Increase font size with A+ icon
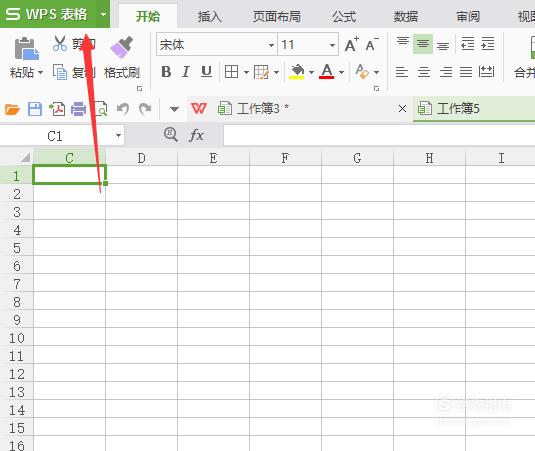Screen dimensions: 535x451 click(x=351, y=44)
